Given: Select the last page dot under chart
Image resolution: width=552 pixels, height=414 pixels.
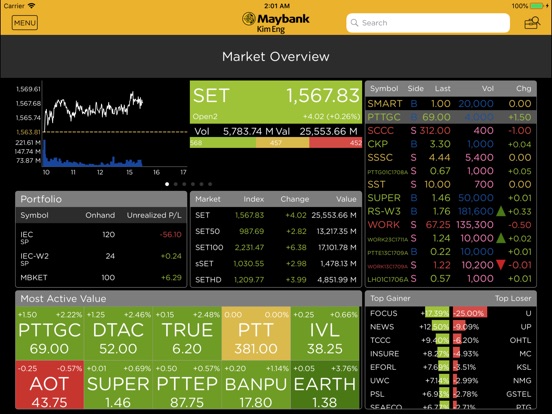Looking at the screenshot, I should pos(210,184).
